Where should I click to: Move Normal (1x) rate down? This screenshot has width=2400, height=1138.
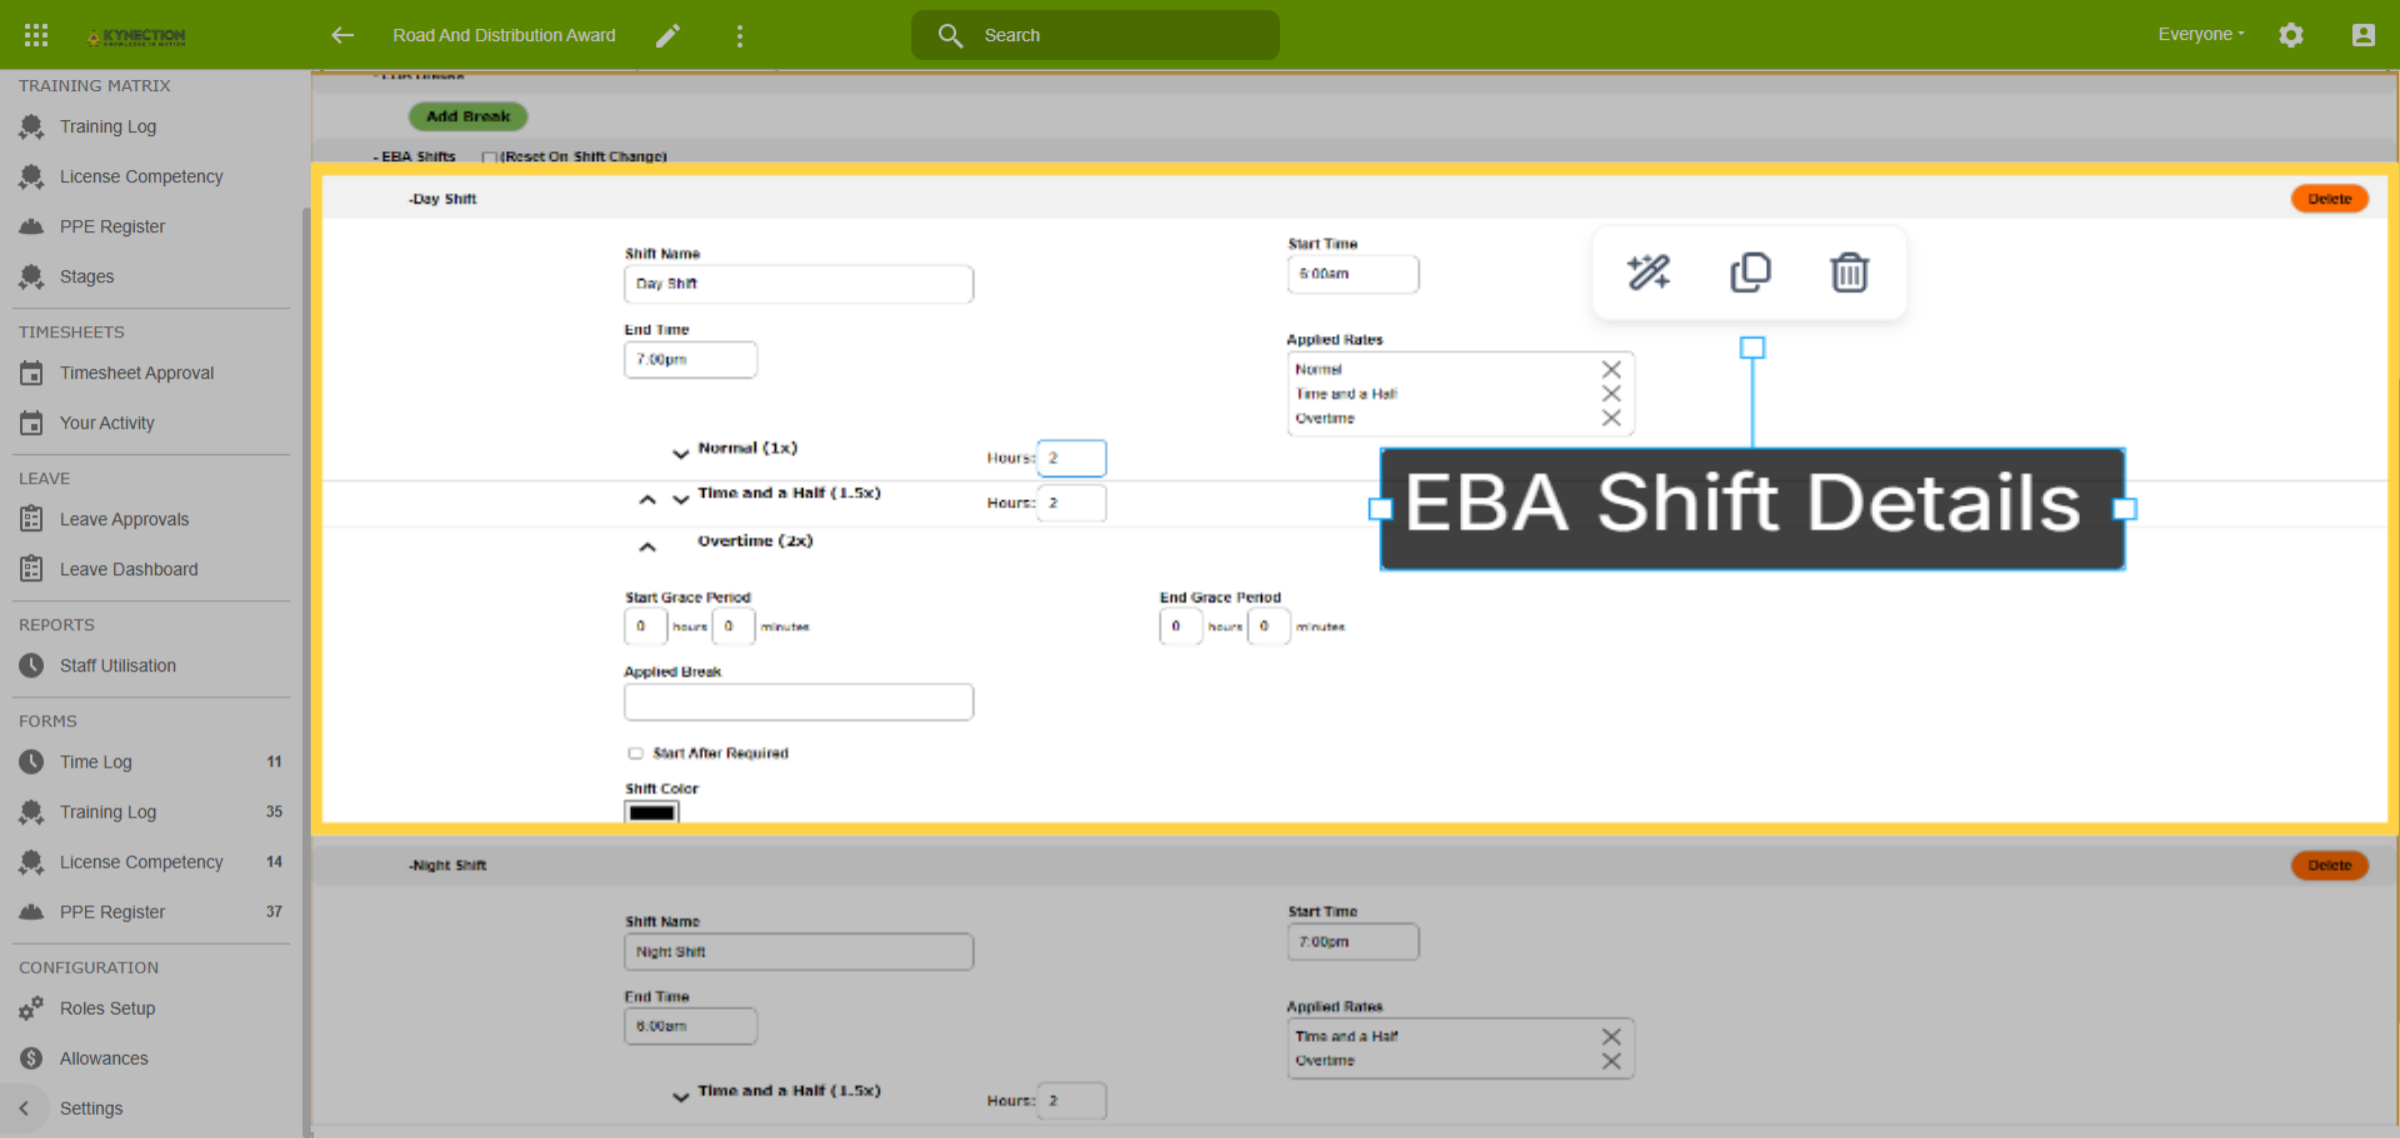click(x=680, y=453)
